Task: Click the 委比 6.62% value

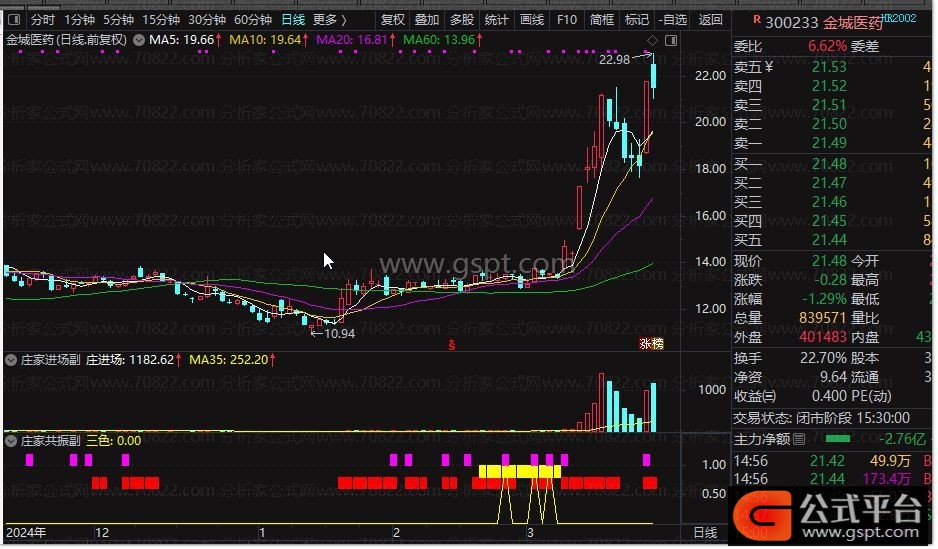Action: (x=827, y=46)
